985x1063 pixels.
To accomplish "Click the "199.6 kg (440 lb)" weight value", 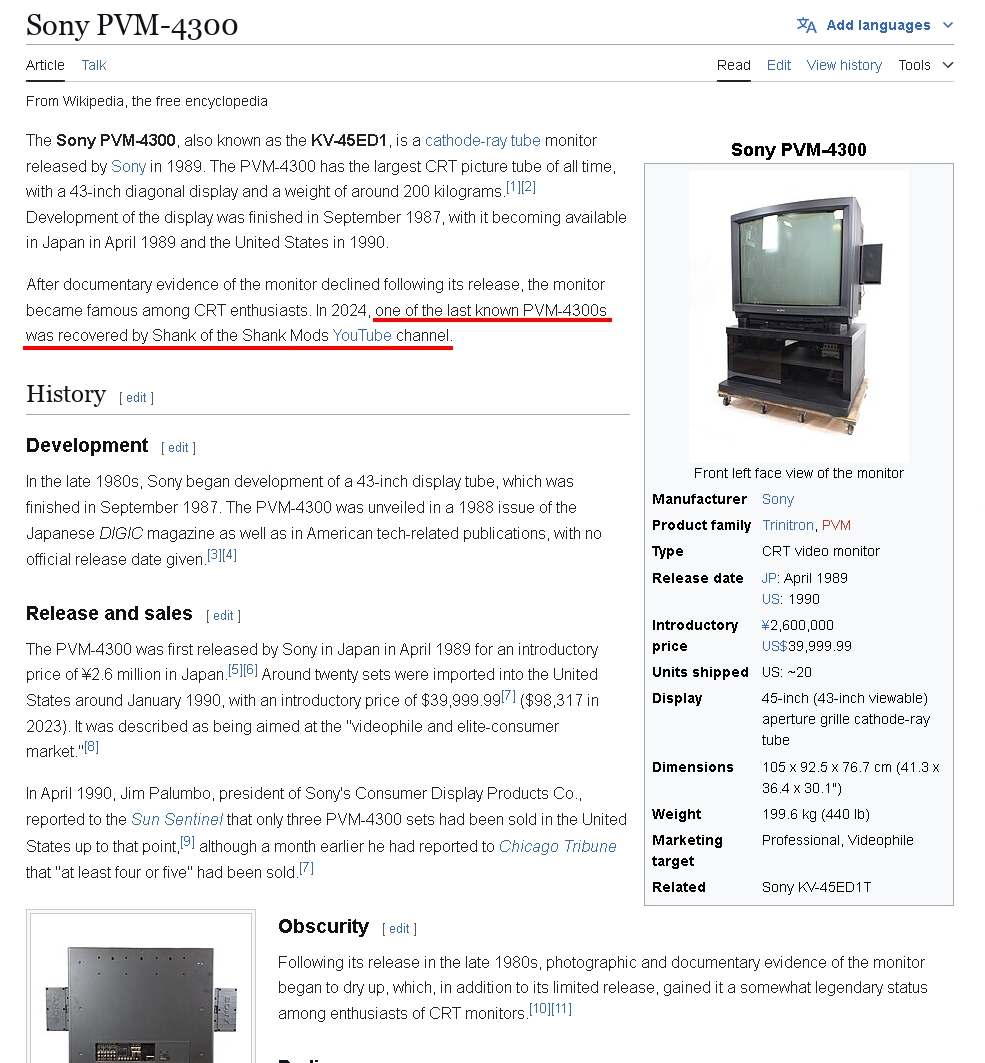I will (x=816, y=814).
